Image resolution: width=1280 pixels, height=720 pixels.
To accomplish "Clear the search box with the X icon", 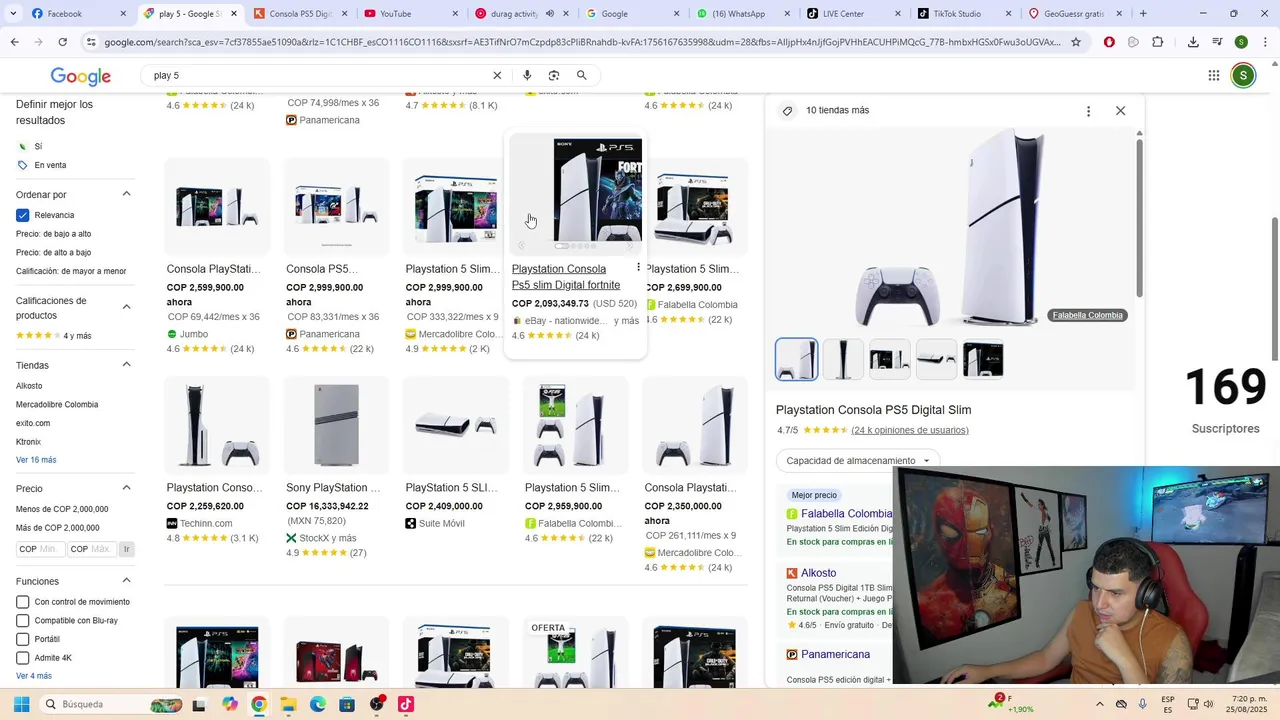I will [x=497, y=75].
